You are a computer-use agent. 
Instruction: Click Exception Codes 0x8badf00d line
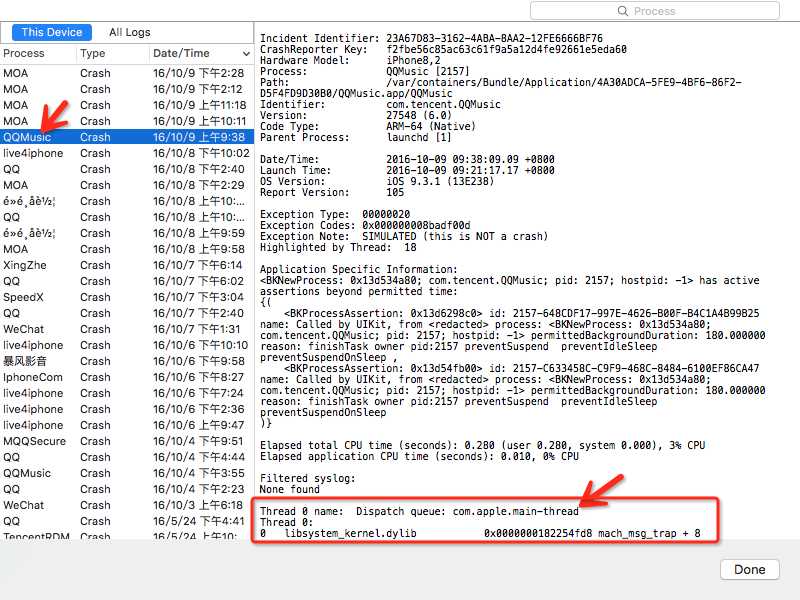coord(365,225)
